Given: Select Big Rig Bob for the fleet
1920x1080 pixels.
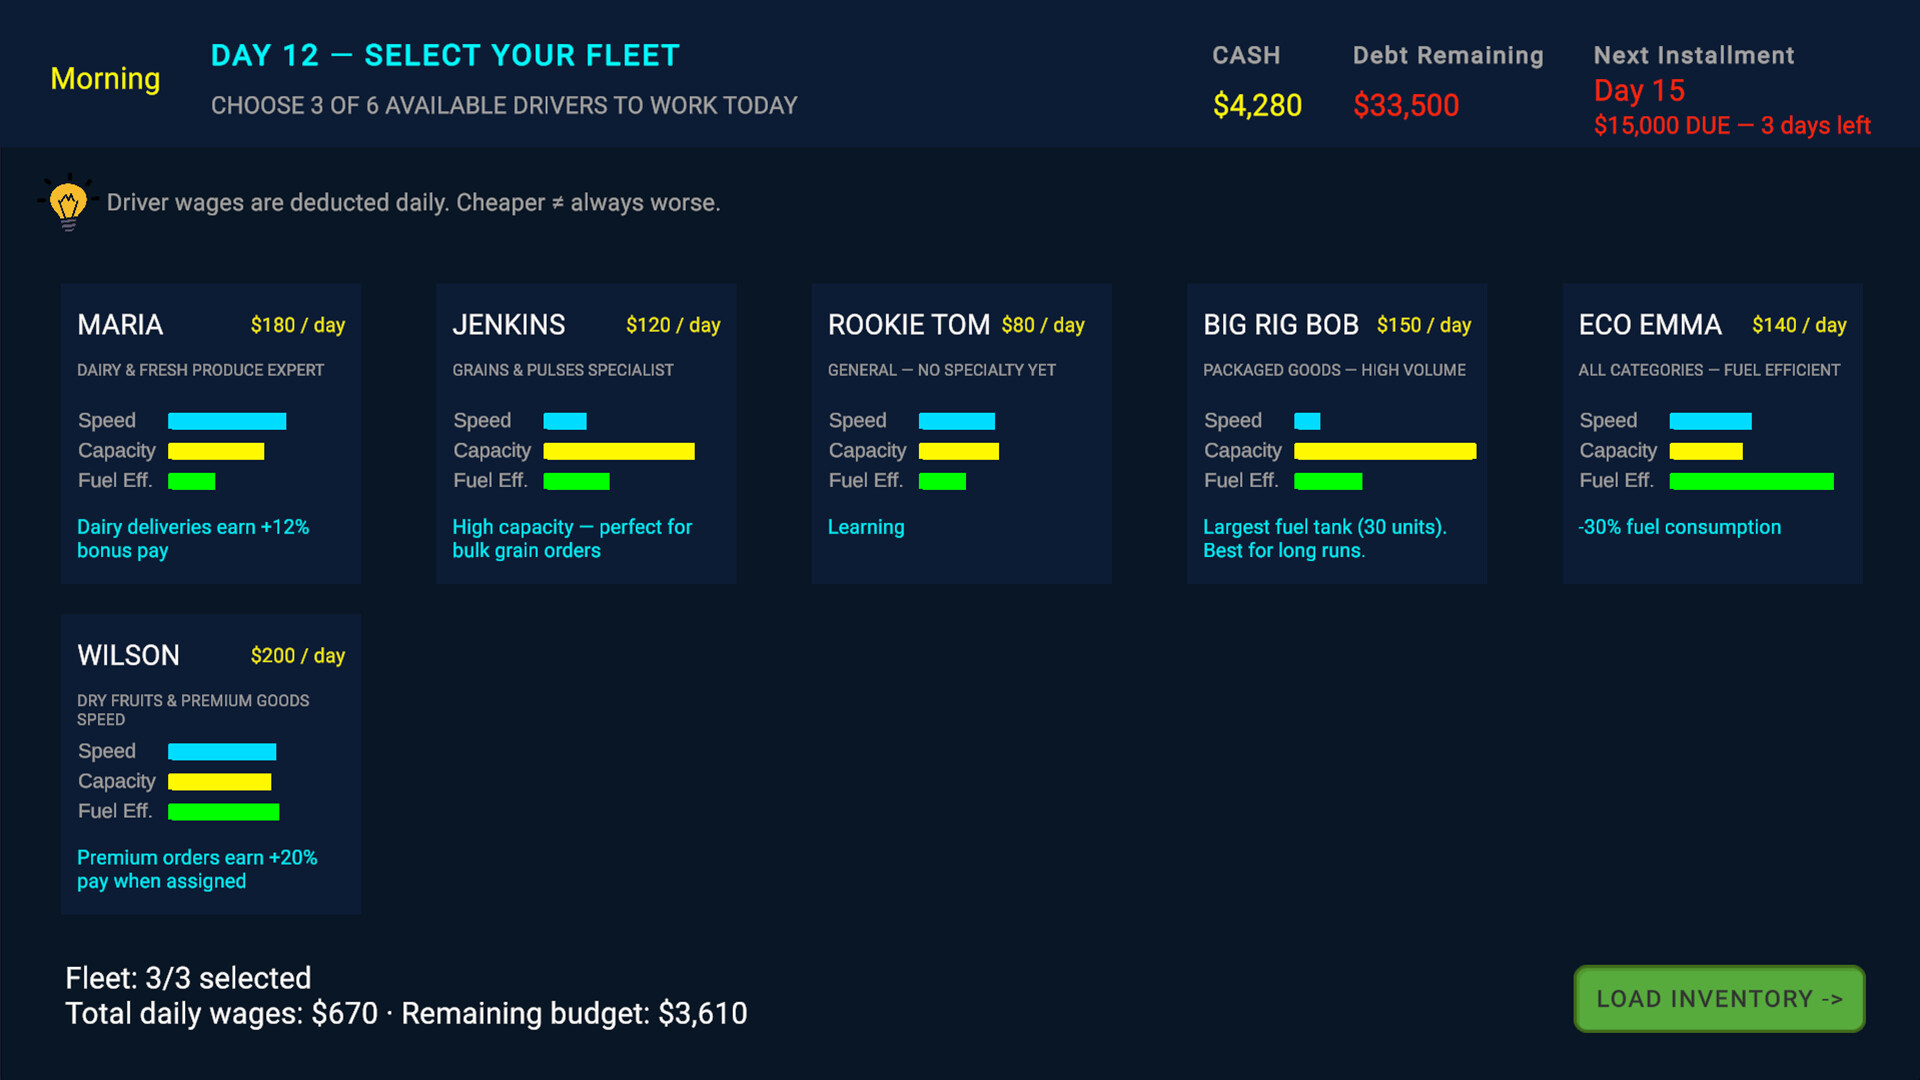Looking at the screenshot, I should (1336, 433).
